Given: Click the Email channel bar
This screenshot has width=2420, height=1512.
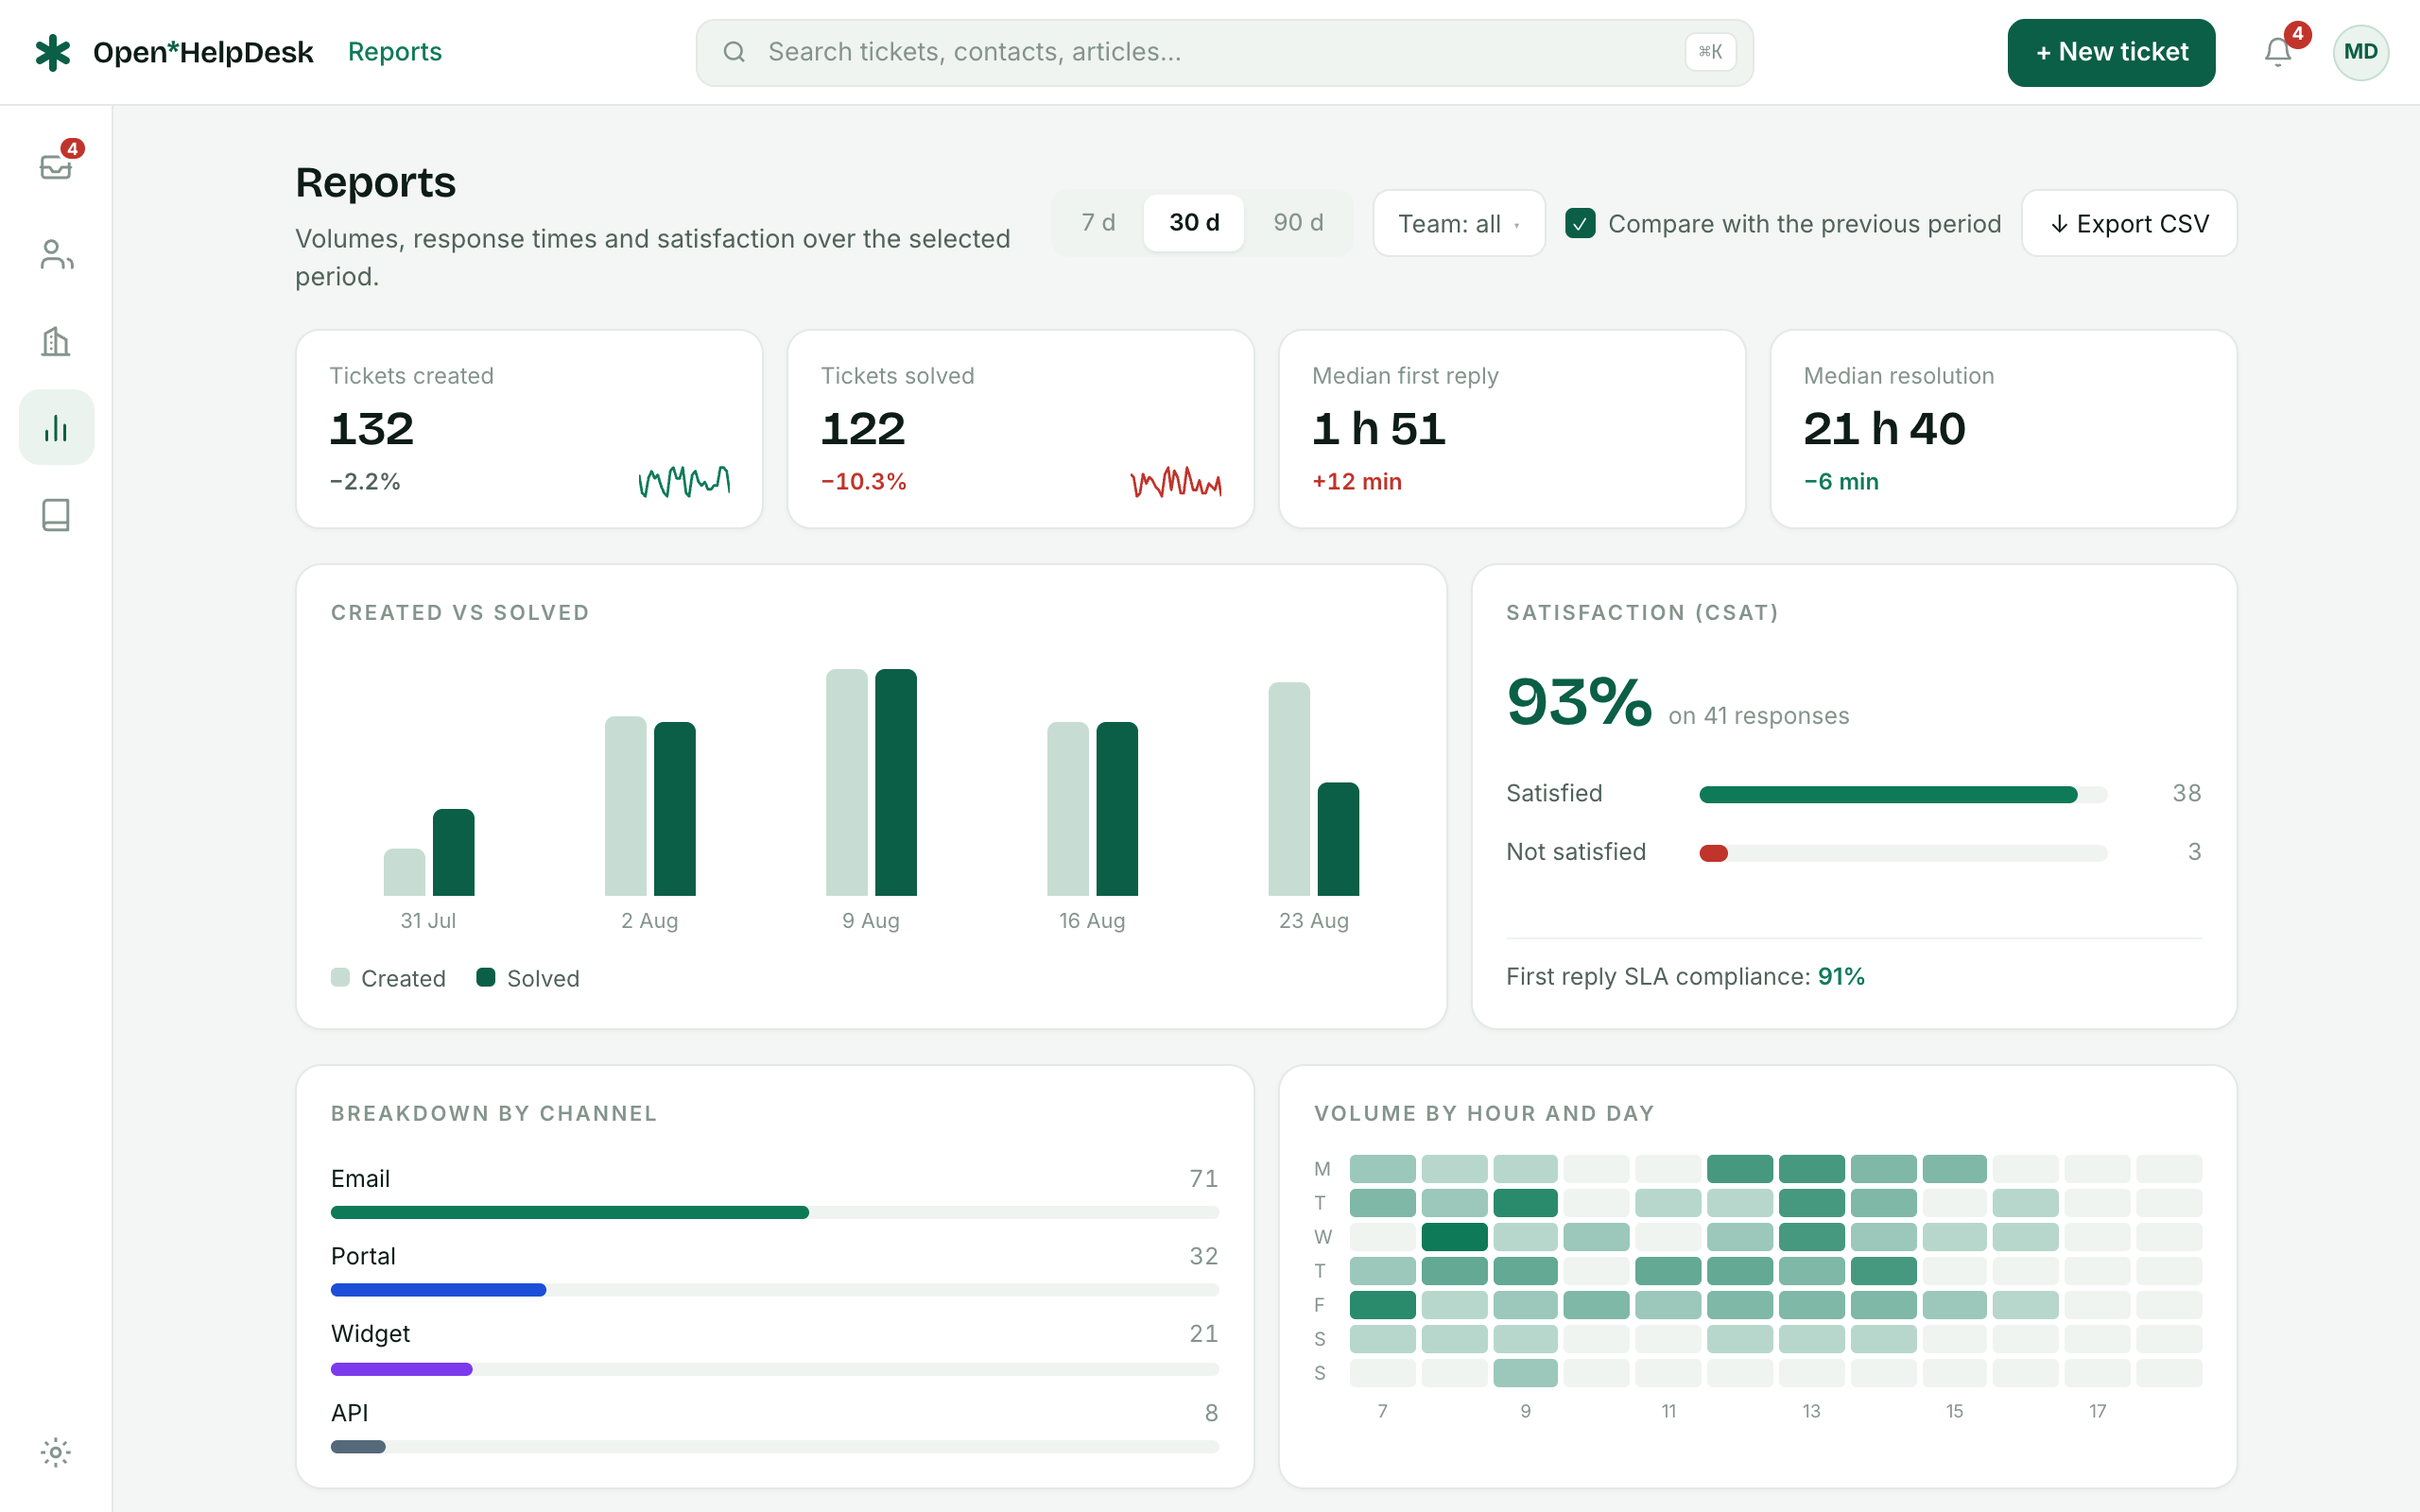Looking at the screenshot, I should (x=775, y=1213).
